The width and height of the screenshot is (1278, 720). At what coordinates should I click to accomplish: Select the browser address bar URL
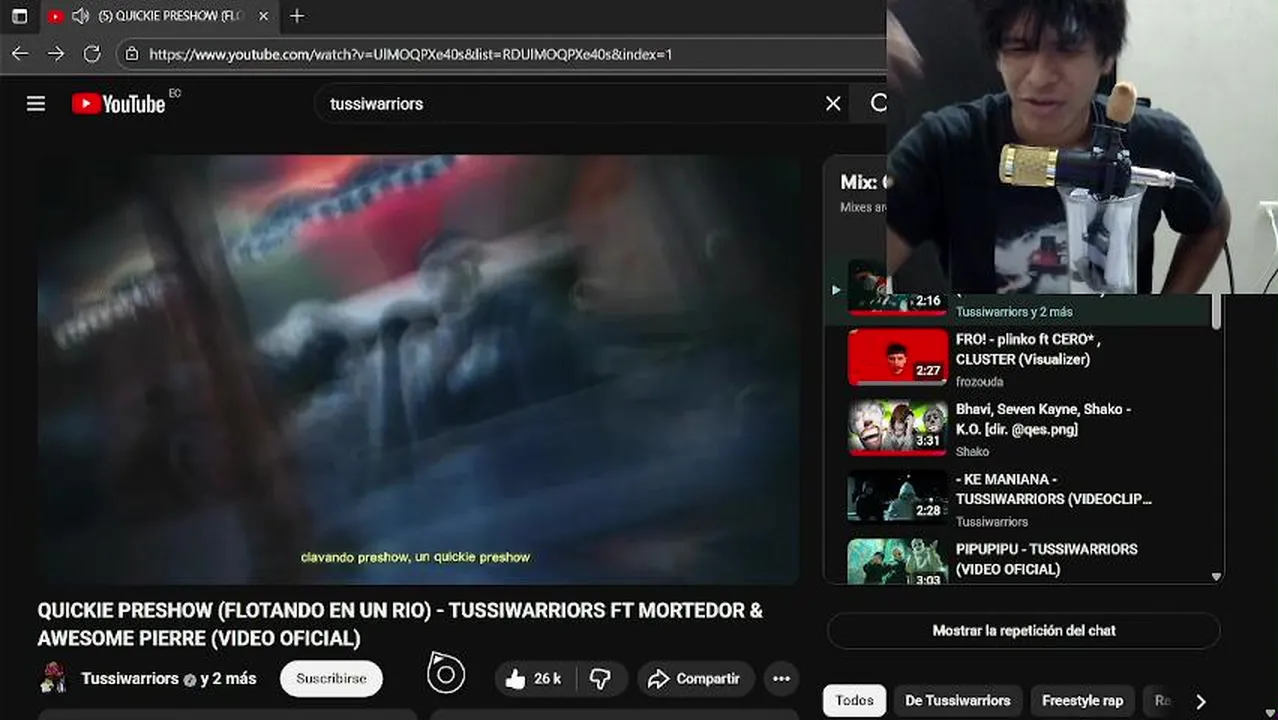tap(411, 54)
